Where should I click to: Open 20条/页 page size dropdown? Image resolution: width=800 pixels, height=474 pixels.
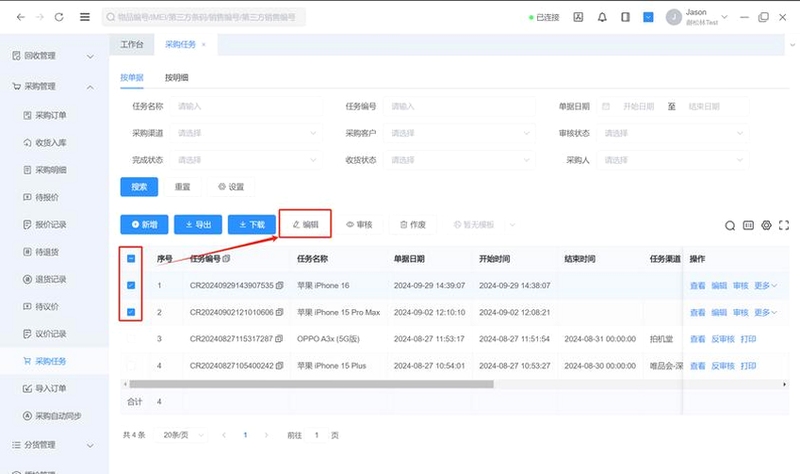[181, 435]
